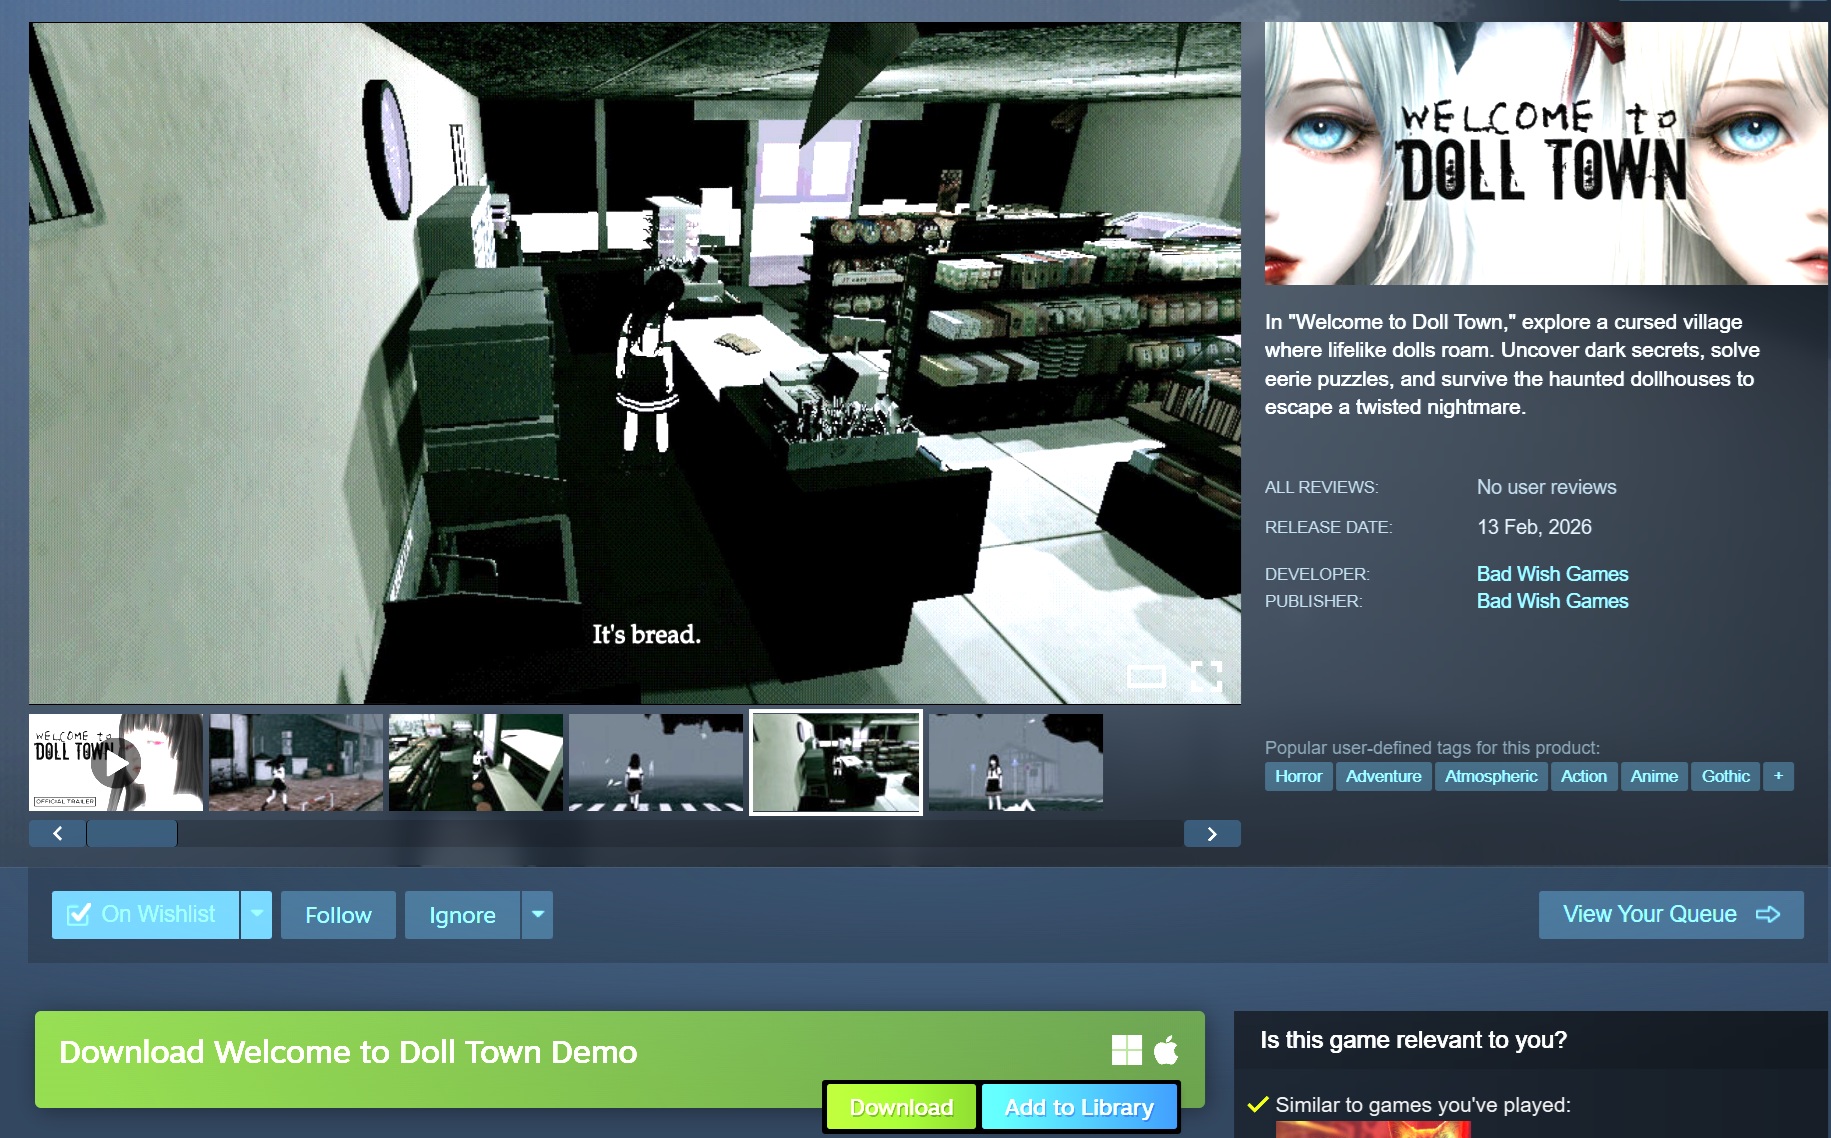Click 'Popular user-defined tags' label
Viewport: 1831px width, 1138px height.
pos(1432,748)
